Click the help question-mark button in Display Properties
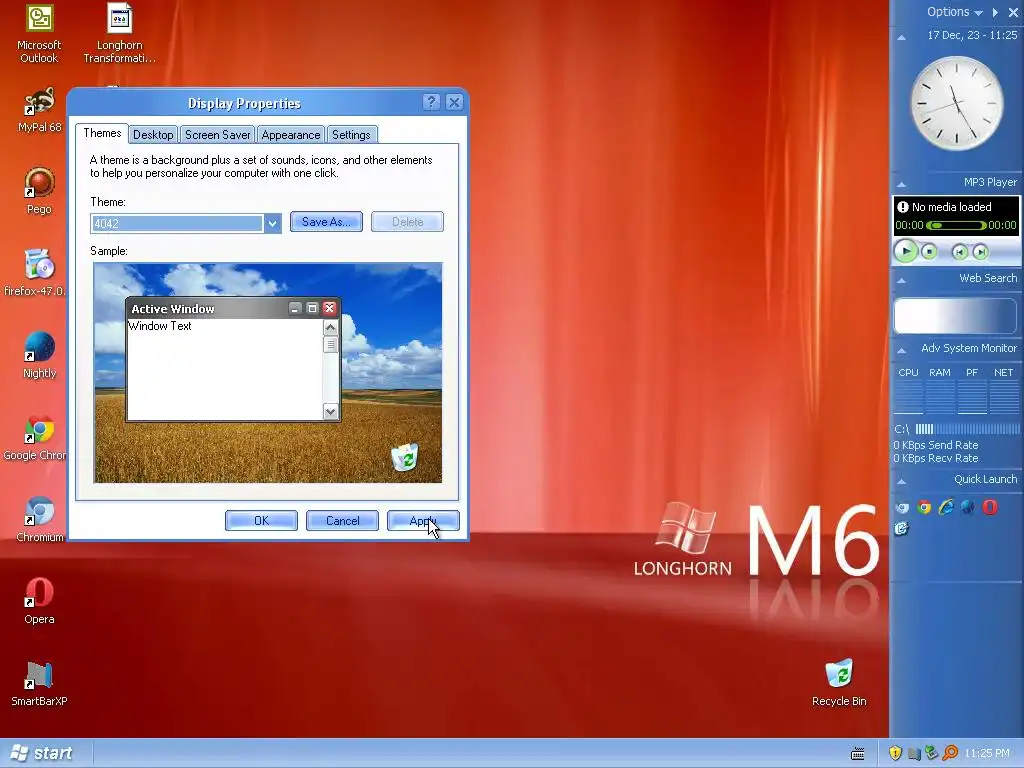This screenshot has height=768, width=1024. pos(431,103)
